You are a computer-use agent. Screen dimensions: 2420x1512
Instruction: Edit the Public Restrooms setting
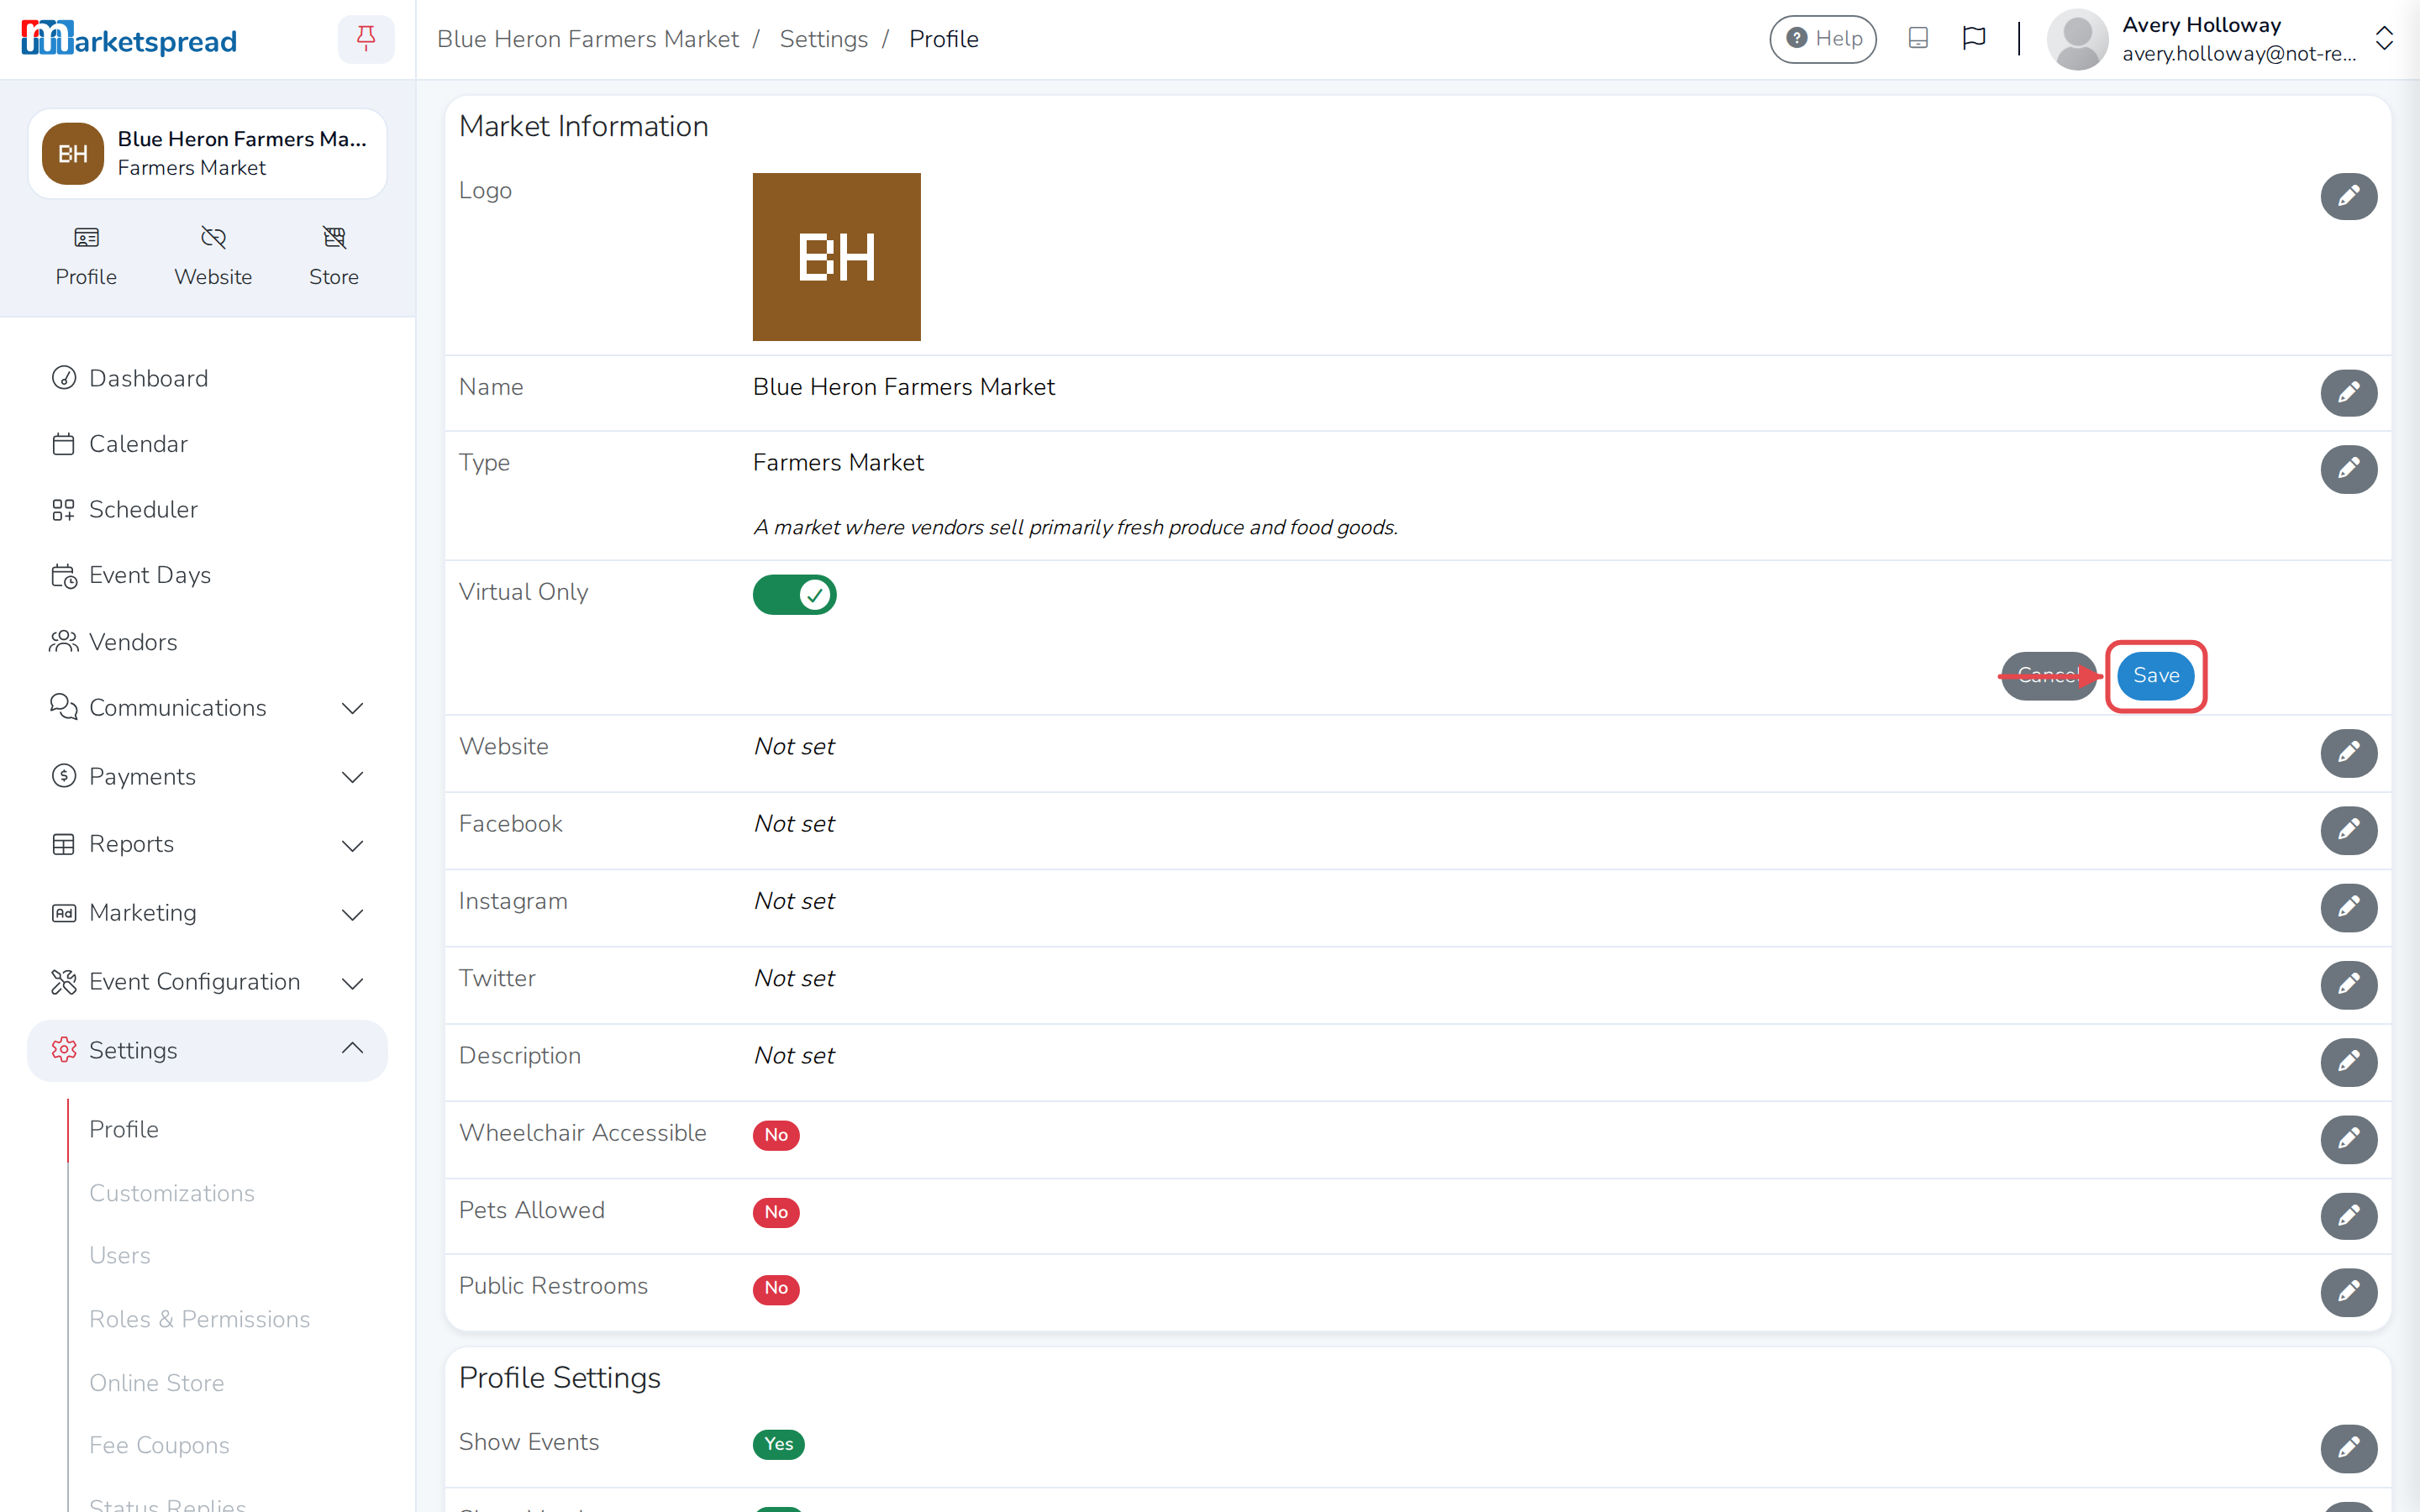click(x=2348, y=1292)
